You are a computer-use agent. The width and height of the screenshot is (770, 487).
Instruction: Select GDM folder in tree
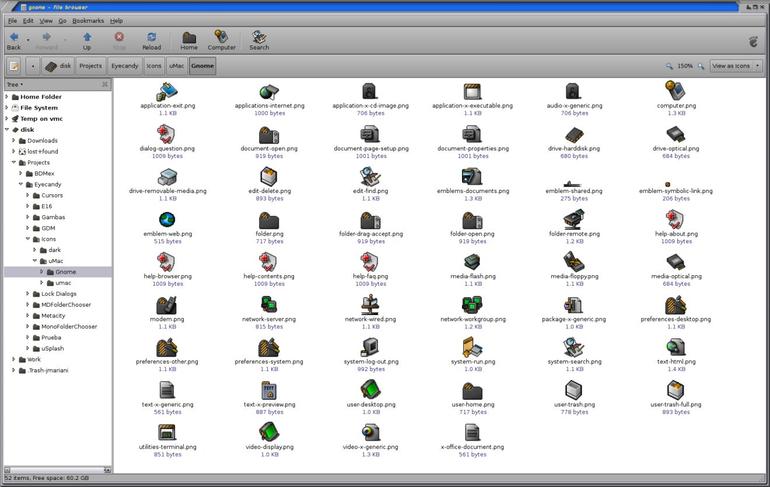(x=48, y=228)
